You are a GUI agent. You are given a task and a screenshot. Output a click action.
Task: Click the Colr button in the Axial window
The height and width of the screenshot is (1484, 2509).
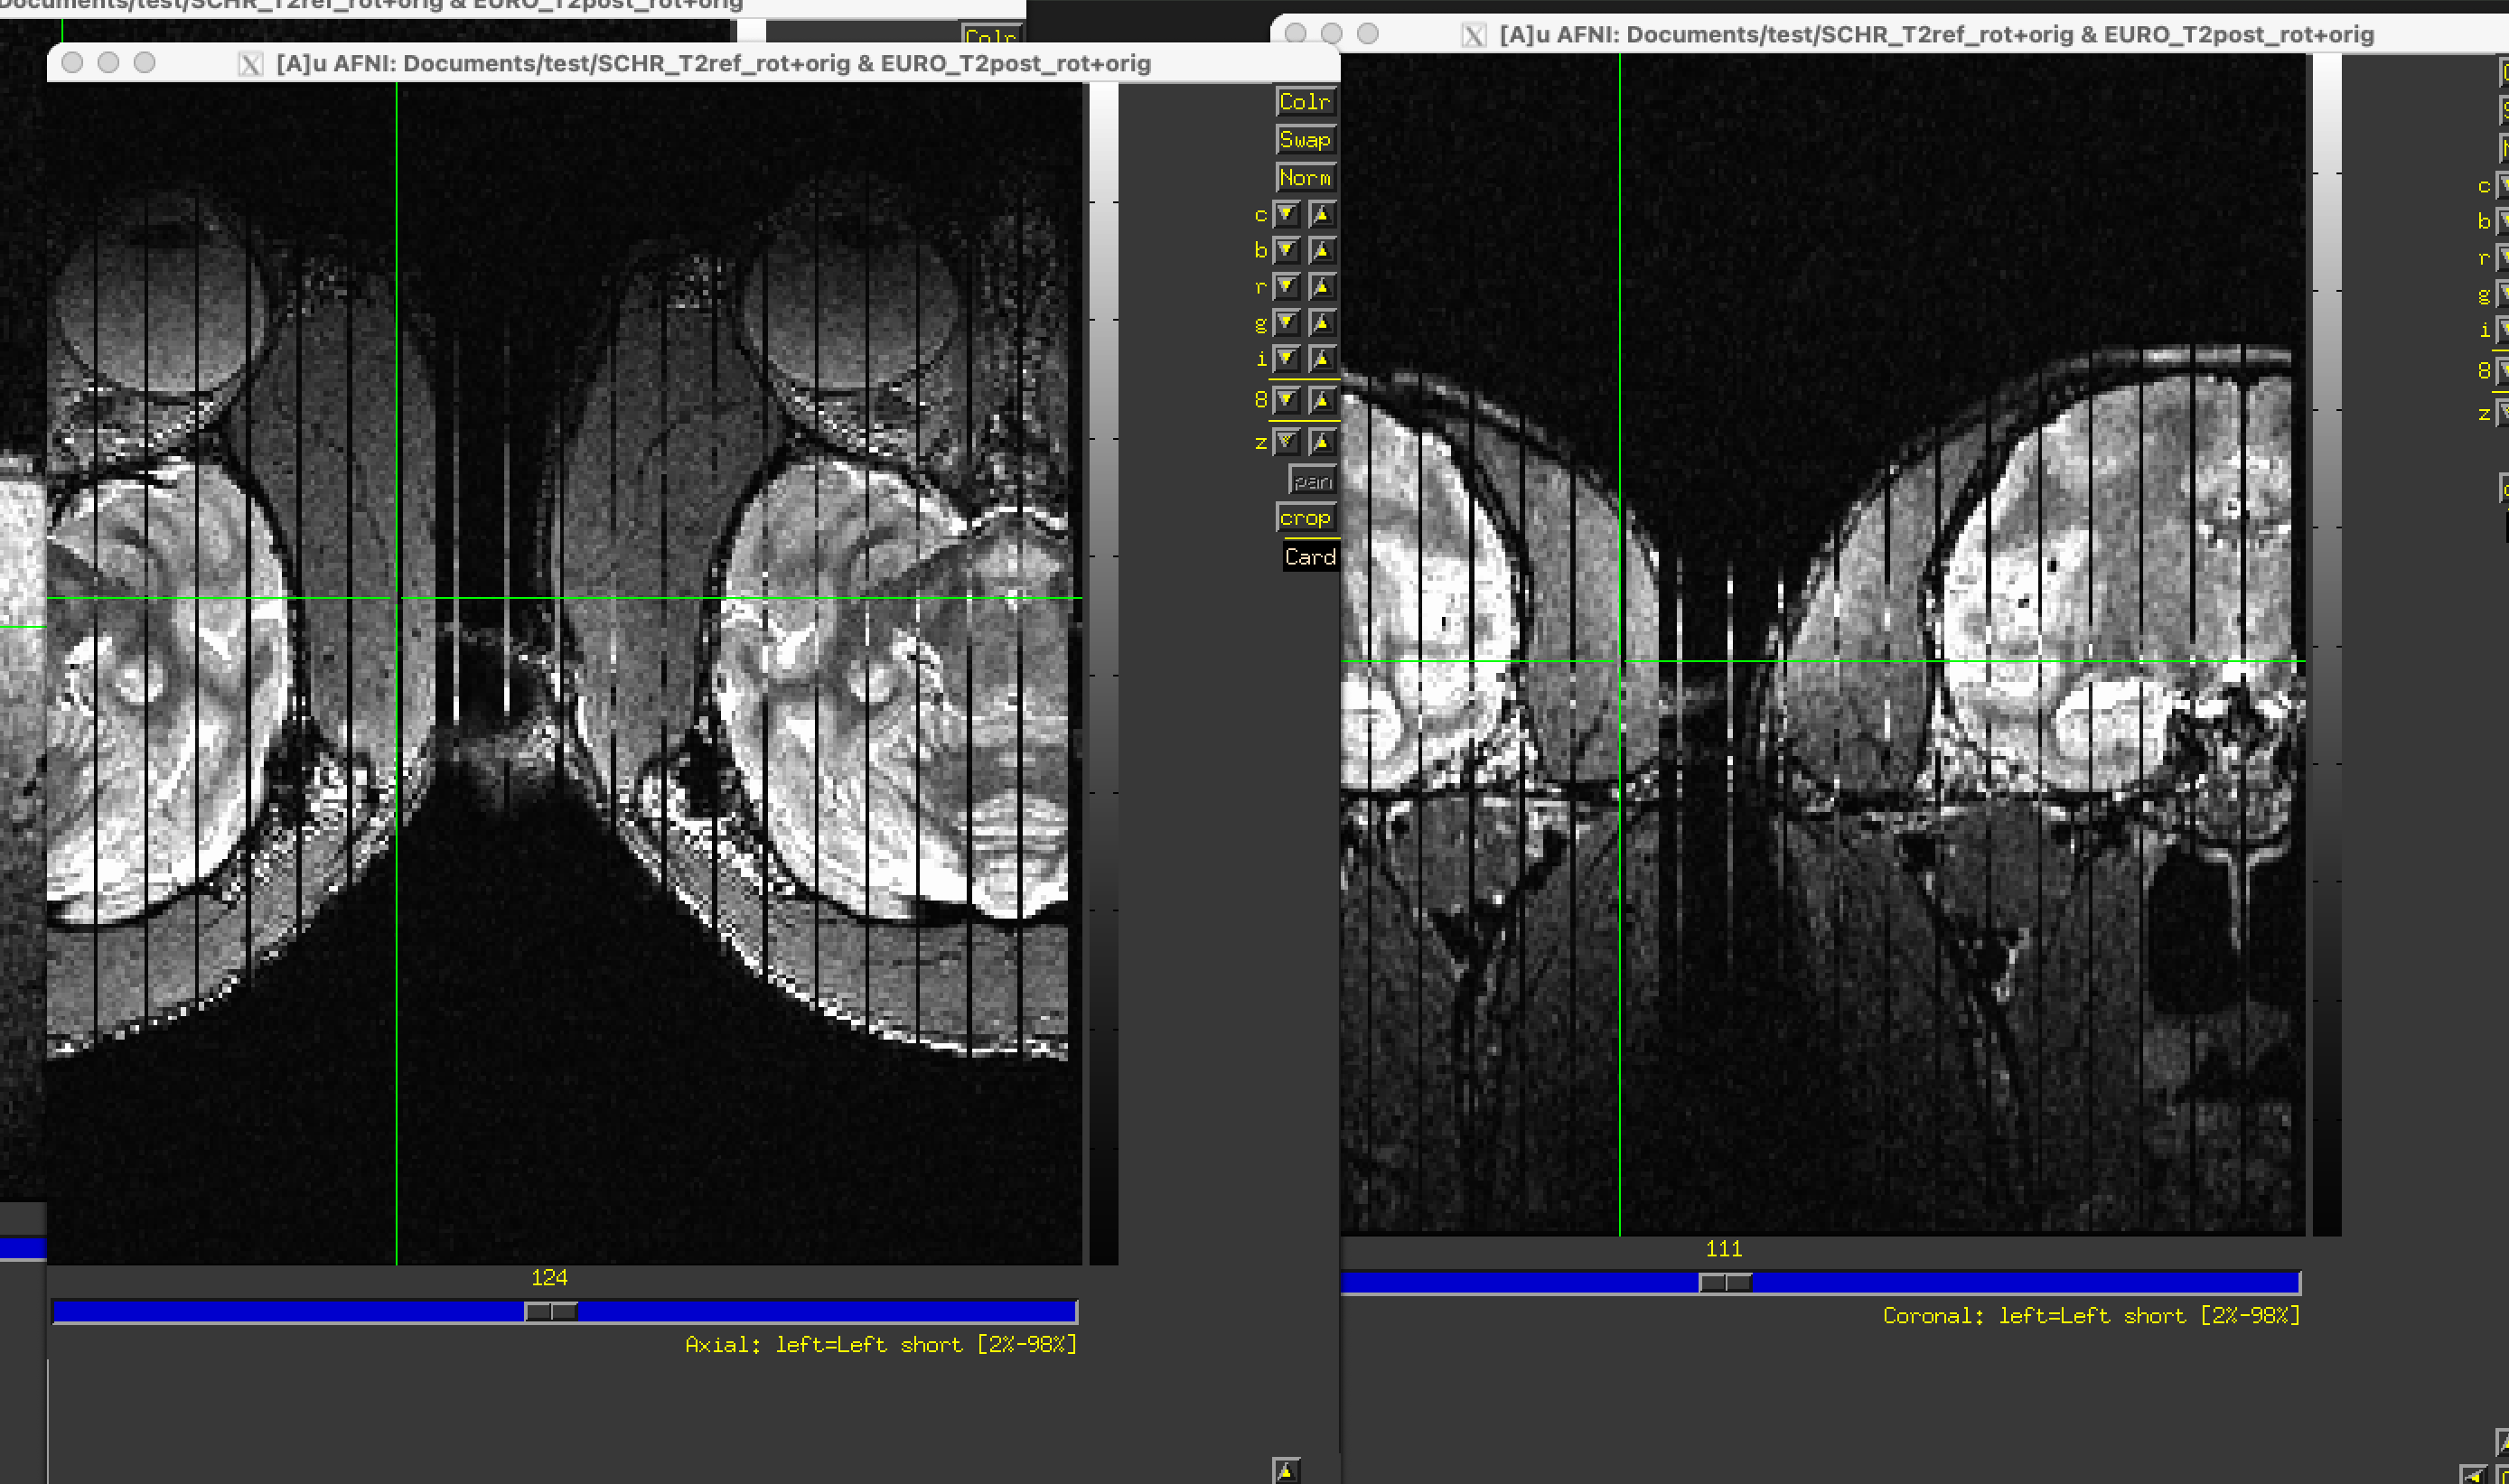(x=1305, y=102)
